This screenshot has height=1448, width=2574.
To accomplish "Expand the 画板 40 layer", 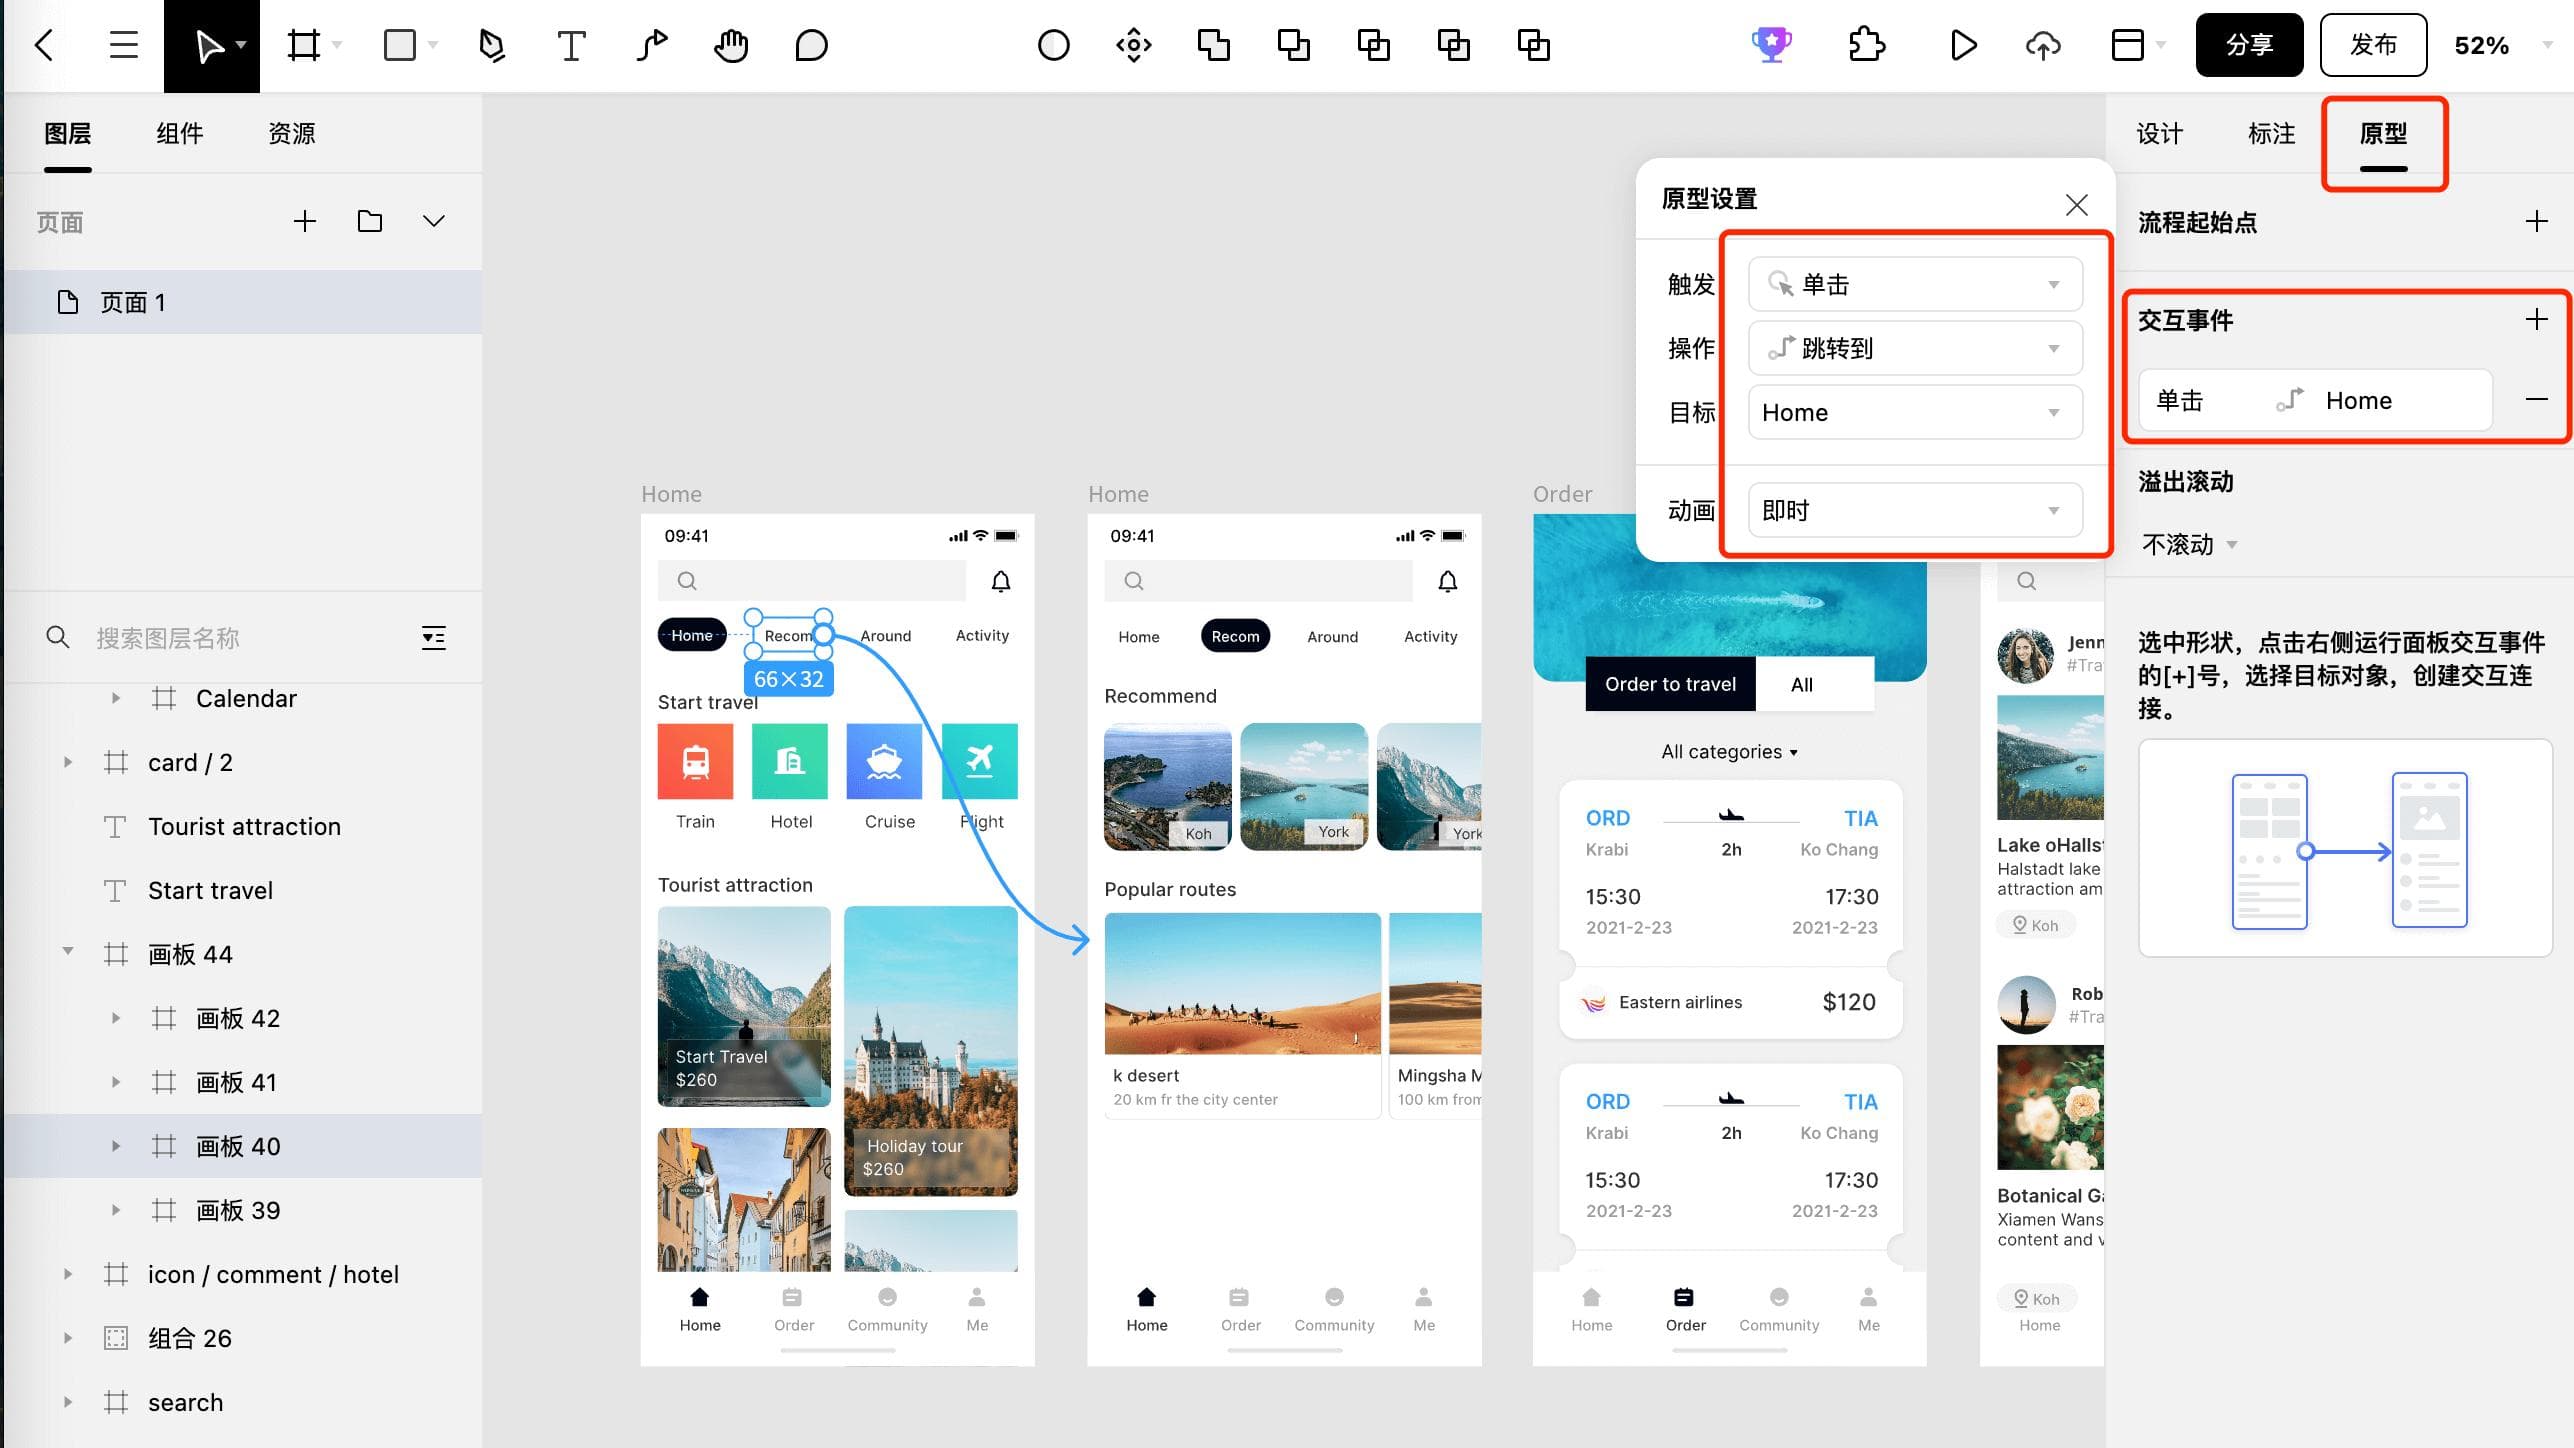I will 116,1146.
